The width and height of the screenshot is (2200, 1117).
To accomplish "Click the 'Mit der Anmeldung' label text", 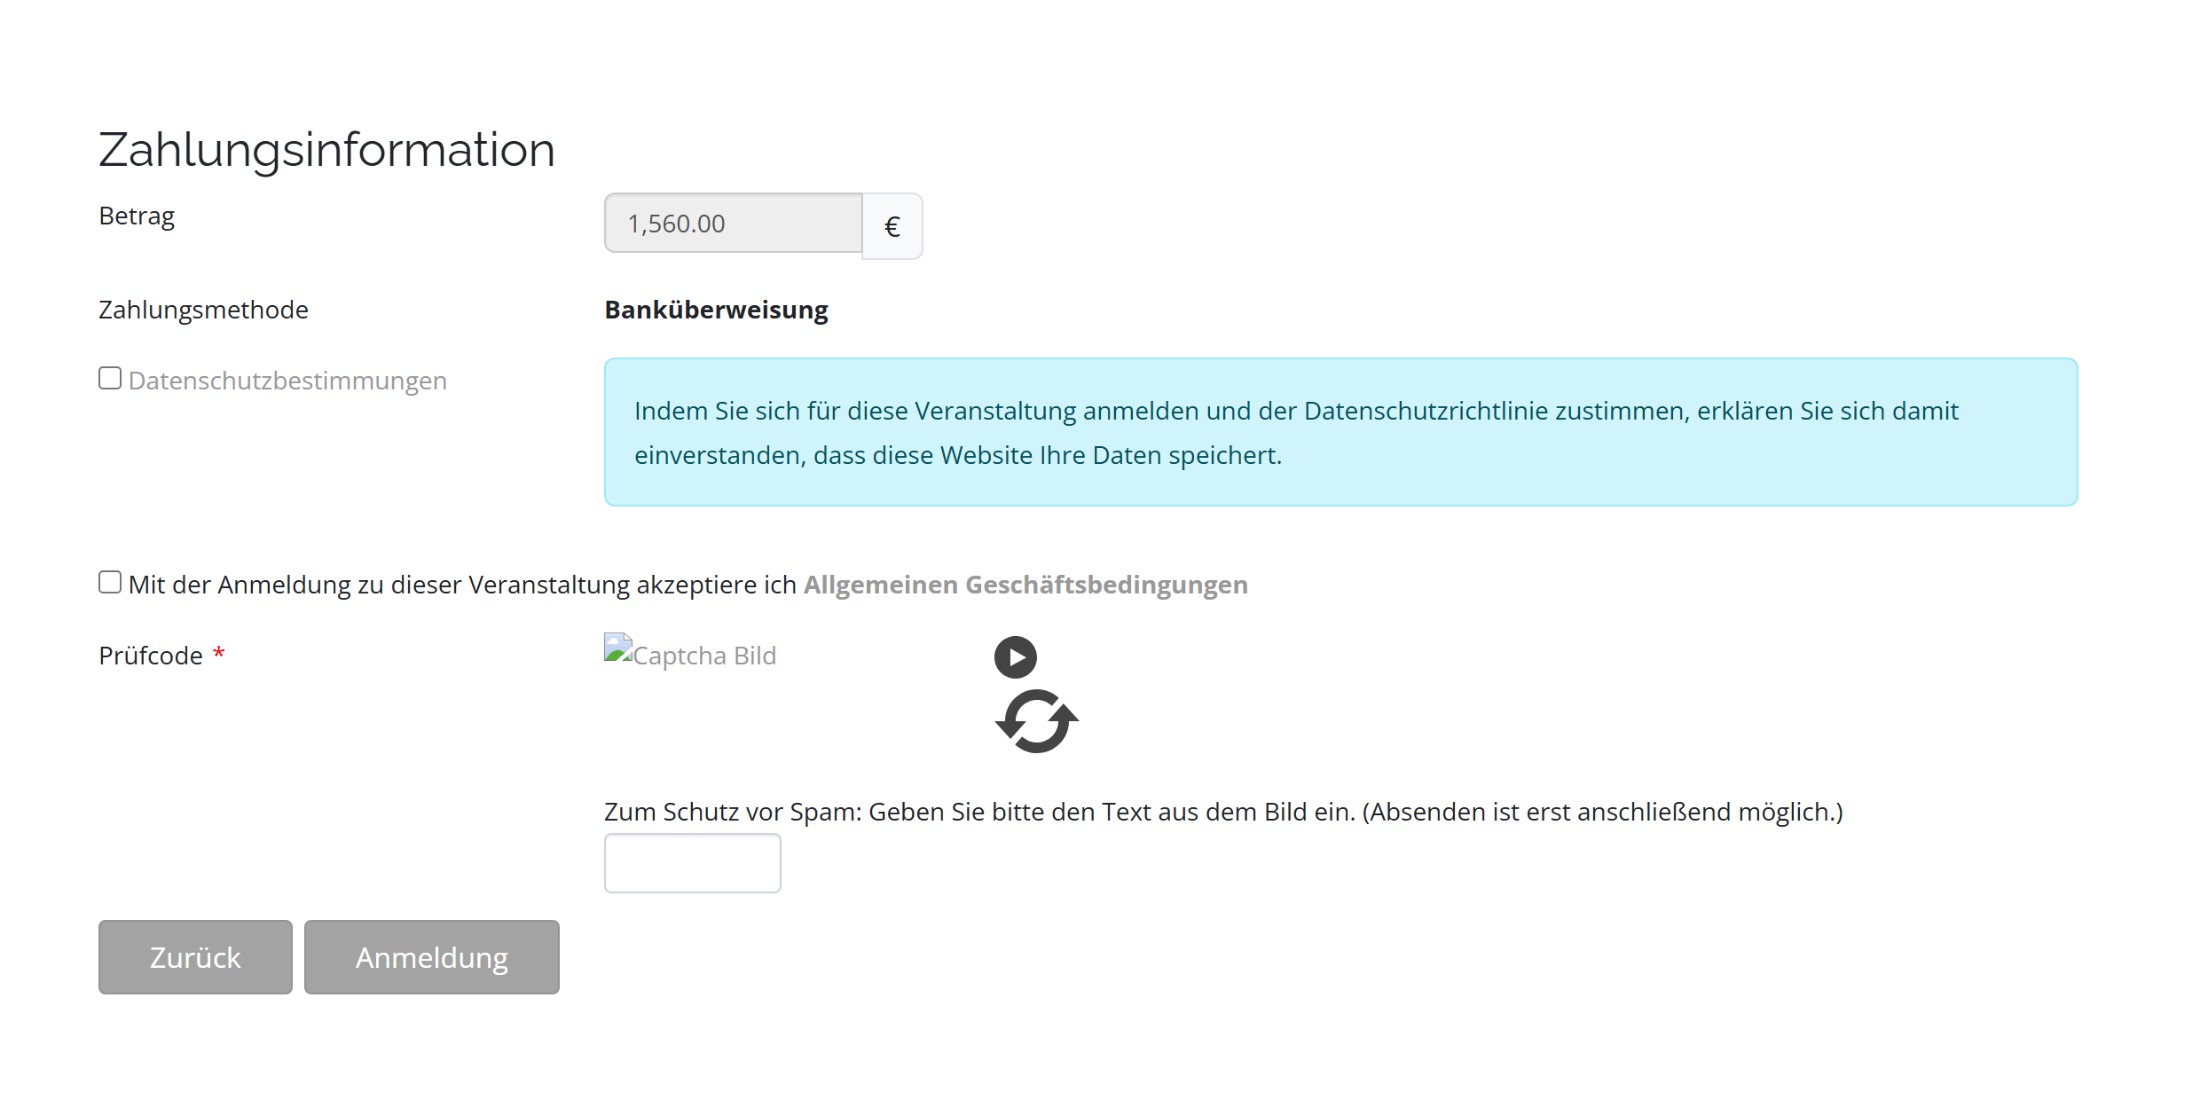I will click(x=462, y=585).
